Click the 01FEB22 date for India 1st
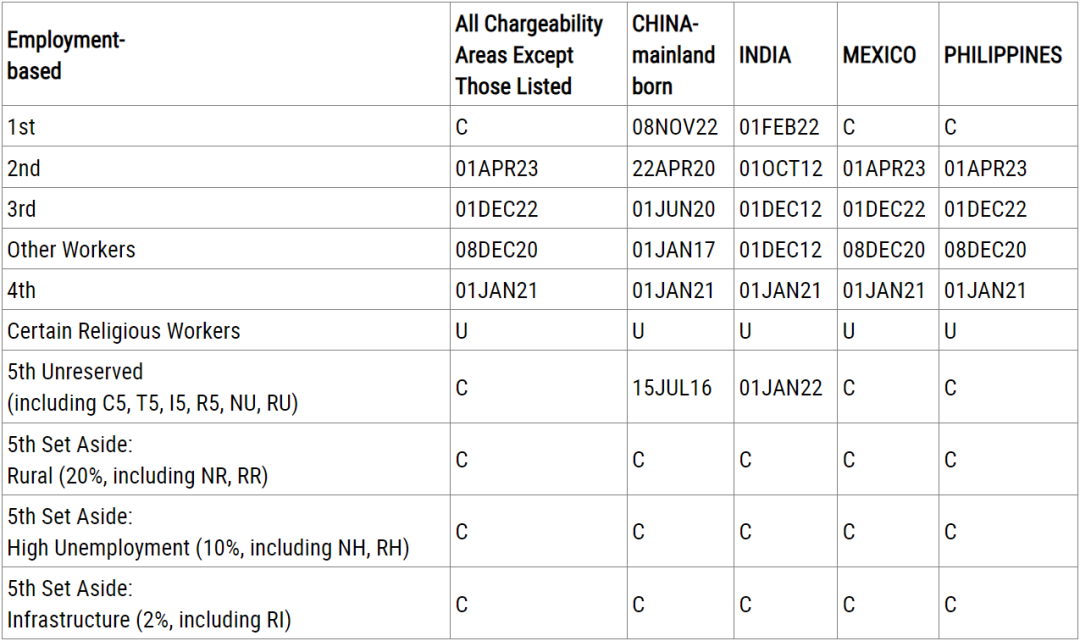The height and width of the screenshot is (641, 1080). click(779, 127)
